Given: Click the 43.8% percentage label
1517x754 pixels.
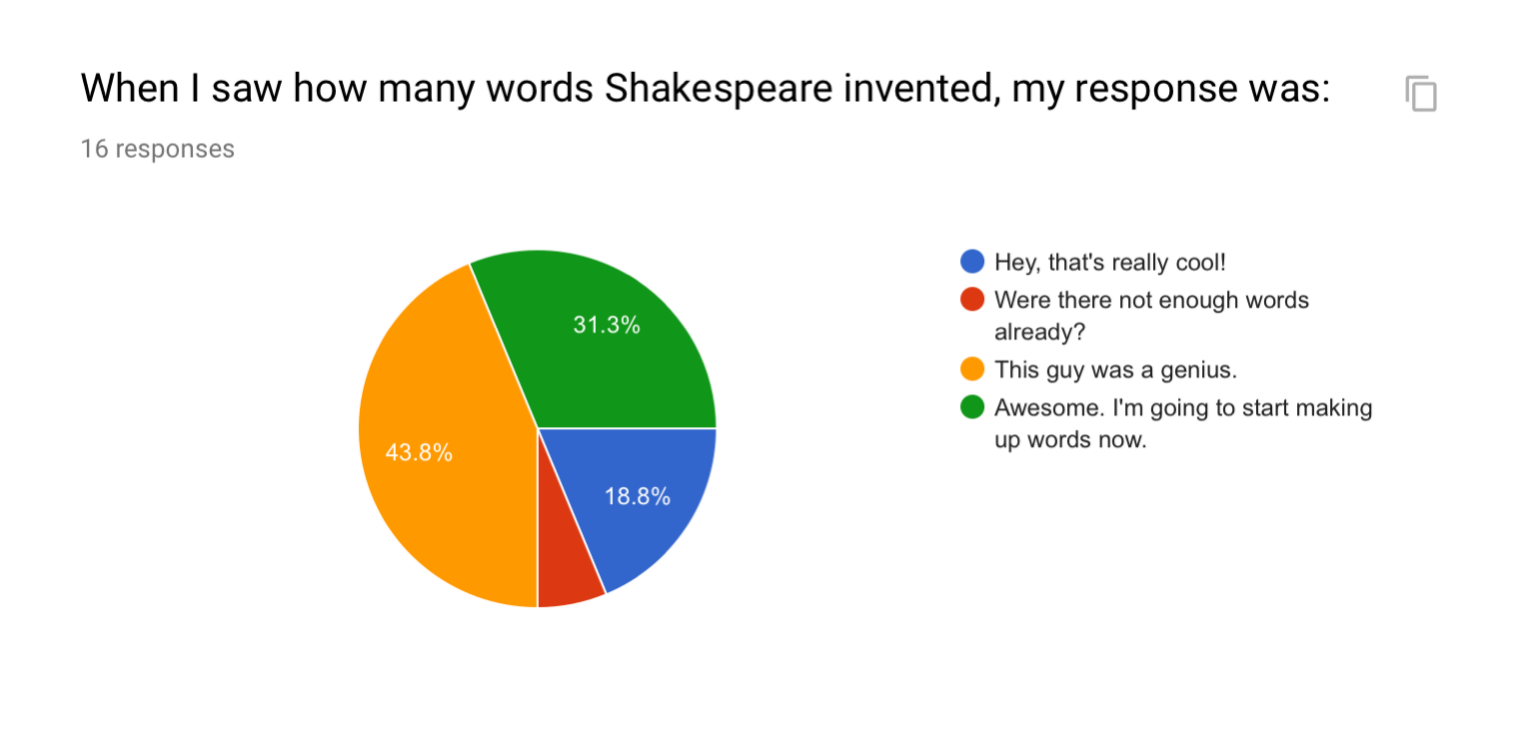Looking at the screenshot, I should [419, 453].
